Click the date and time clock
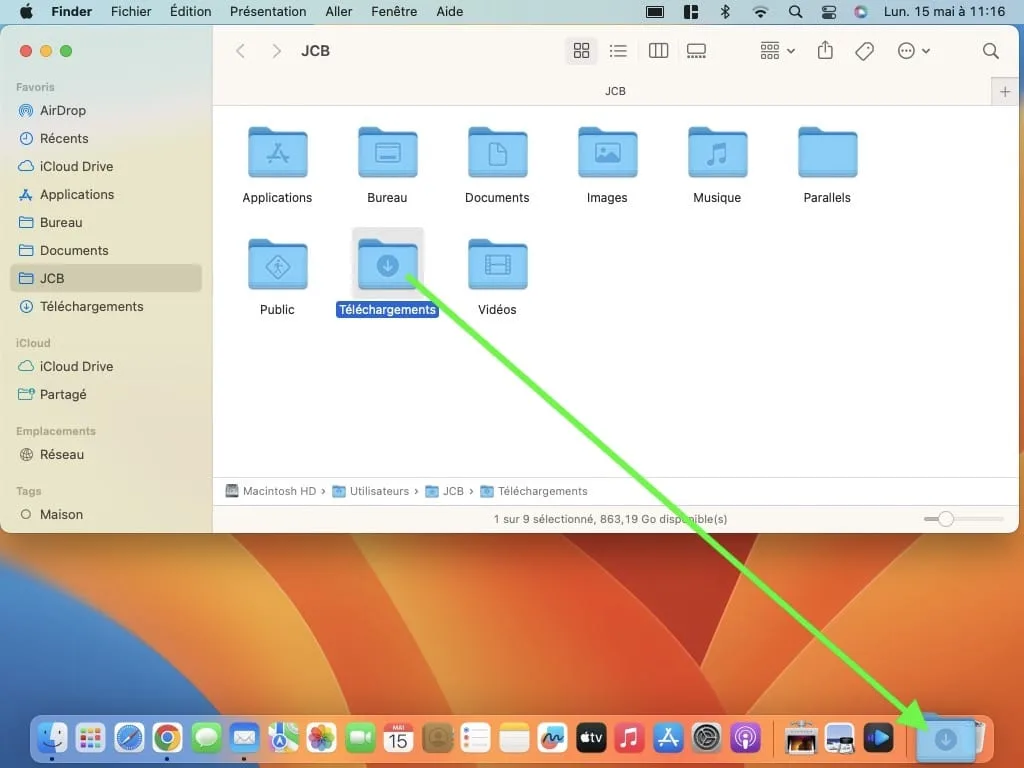 [944, 11]
